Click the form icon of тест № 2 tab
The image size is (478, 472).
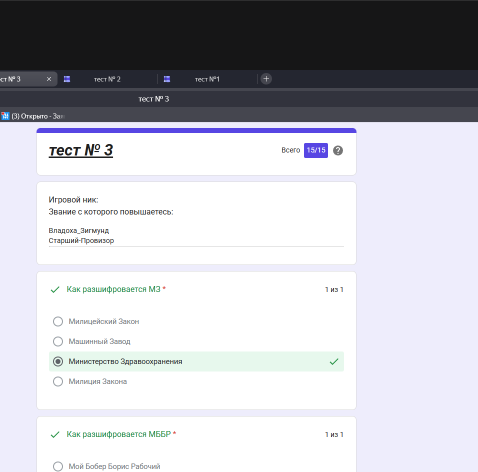67,79
